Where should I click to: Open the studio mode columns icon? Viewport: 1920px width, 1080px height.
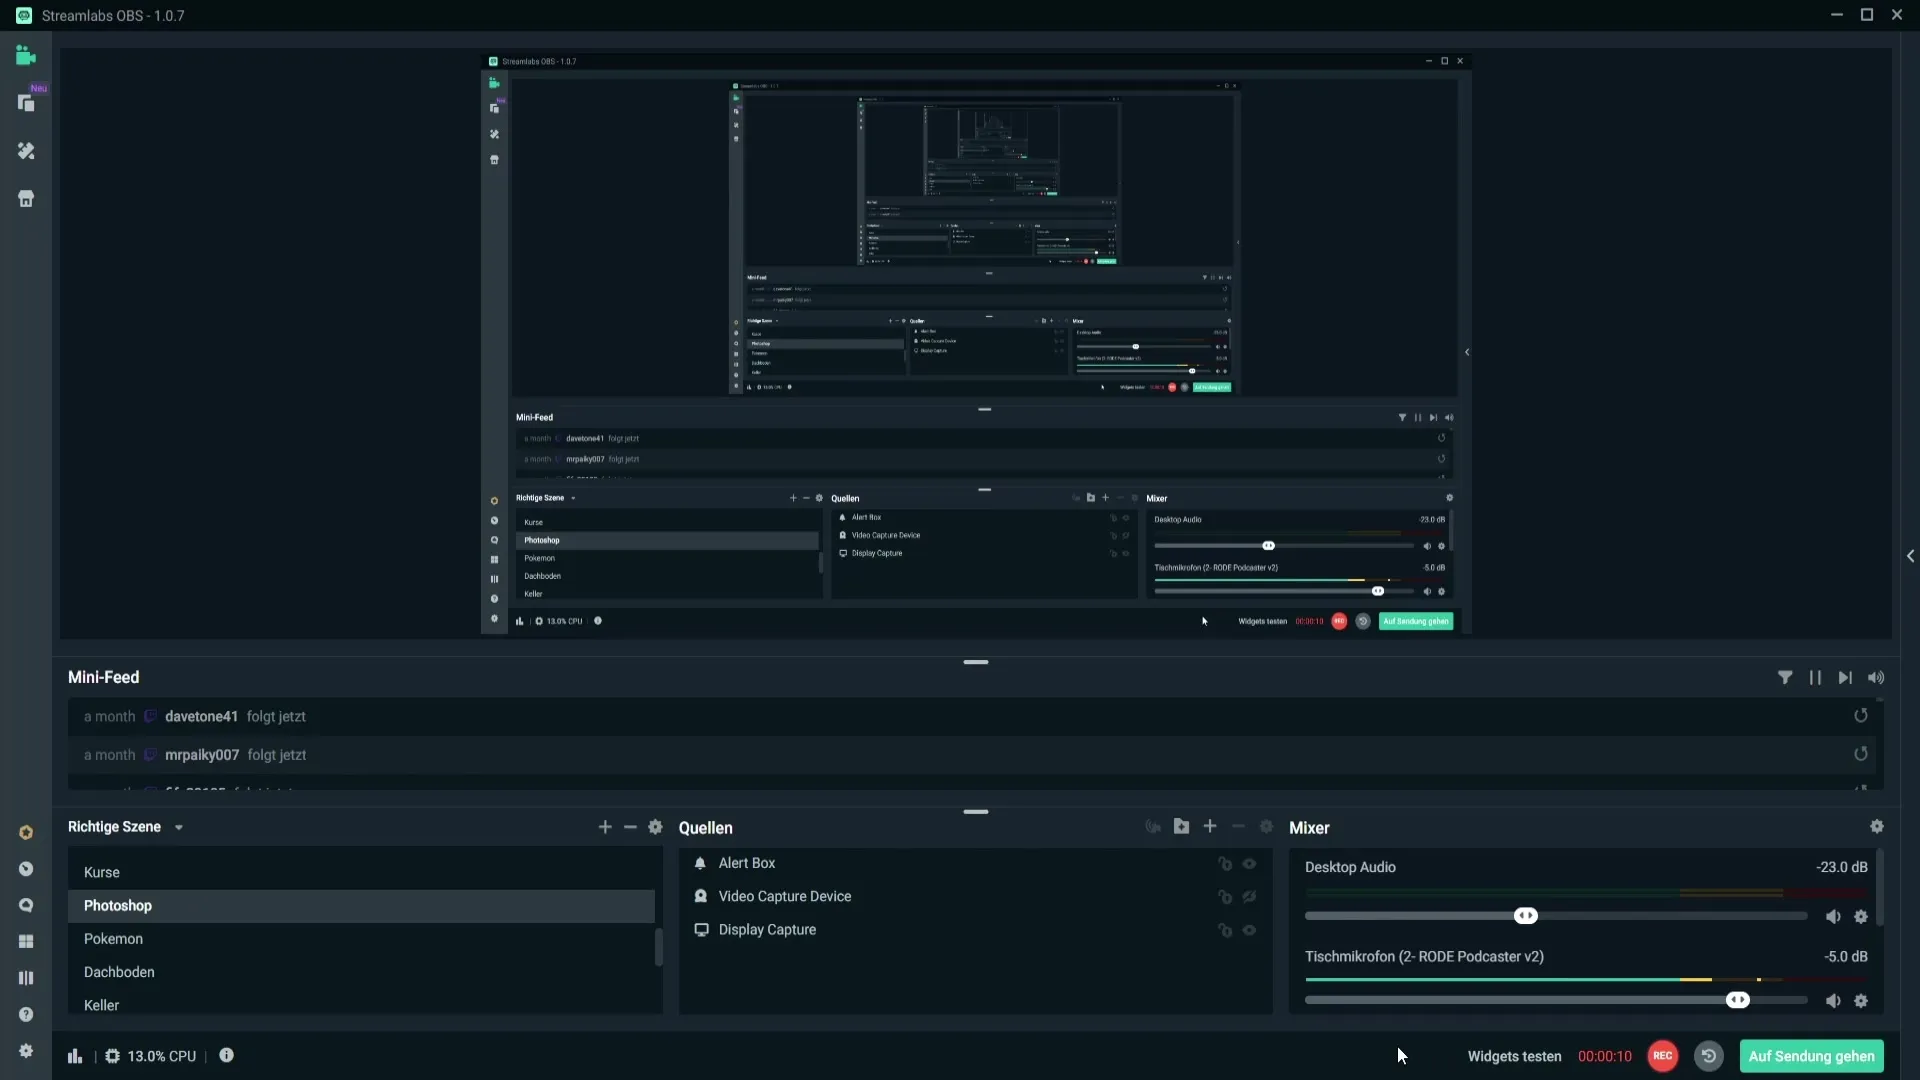pos(26,978)
